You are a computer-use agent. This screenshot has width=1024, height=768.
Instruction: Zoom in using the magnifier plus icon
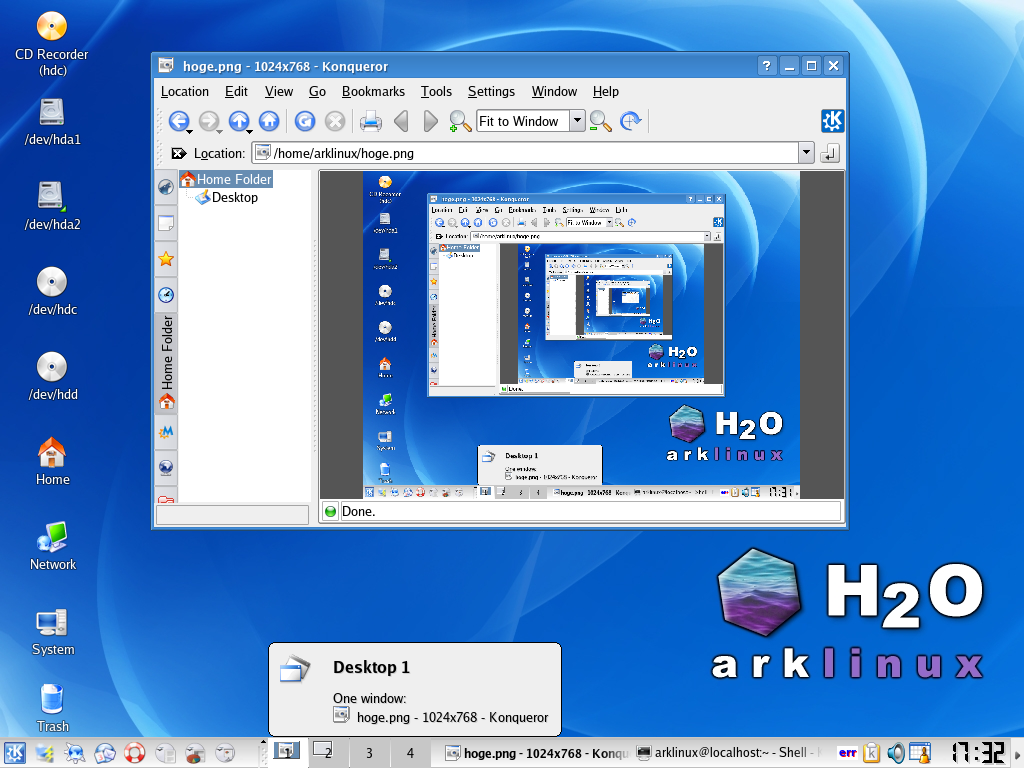(460, 121)
